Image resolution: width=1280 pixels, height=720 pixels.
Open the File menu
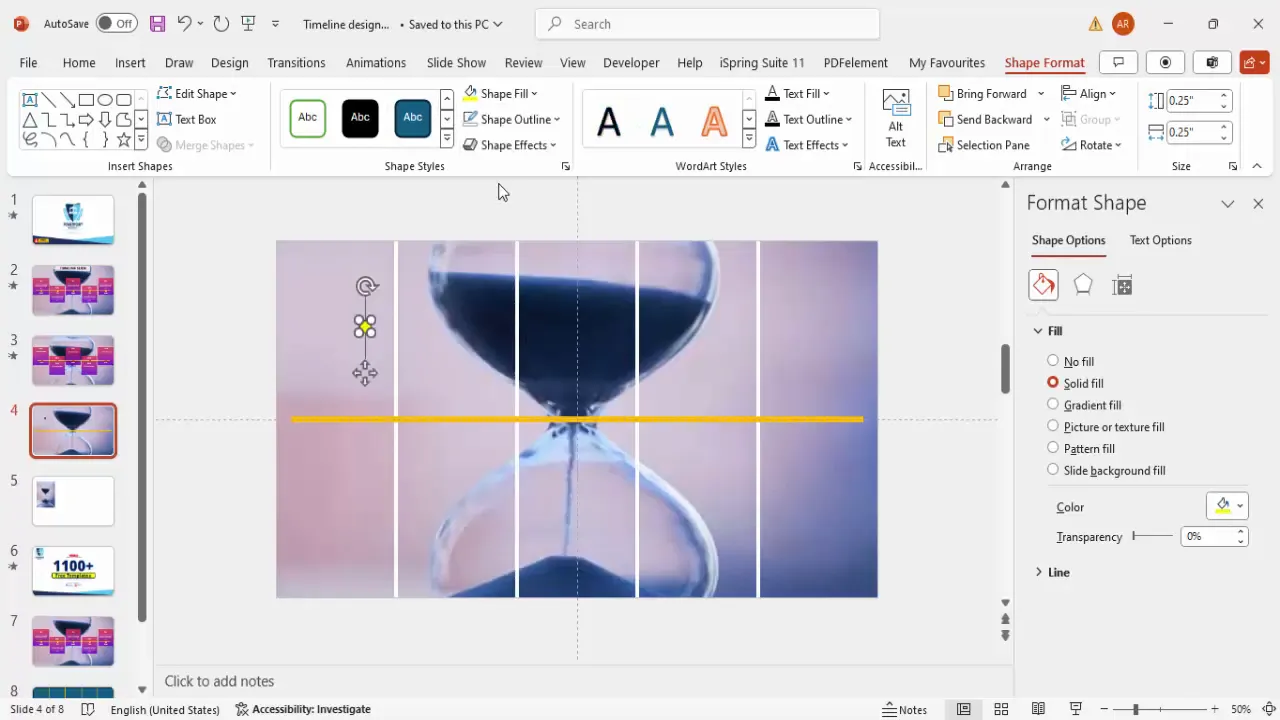28,62
